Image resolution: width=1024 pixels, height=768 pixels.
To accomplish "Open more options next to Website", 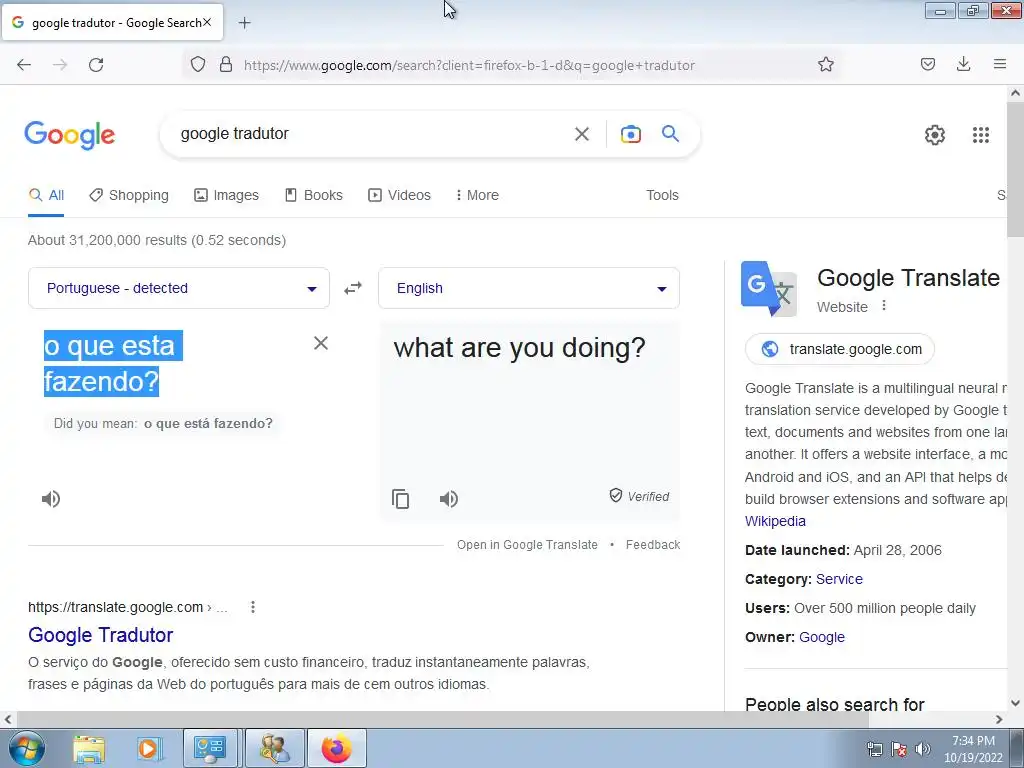I will click(884, 306).
